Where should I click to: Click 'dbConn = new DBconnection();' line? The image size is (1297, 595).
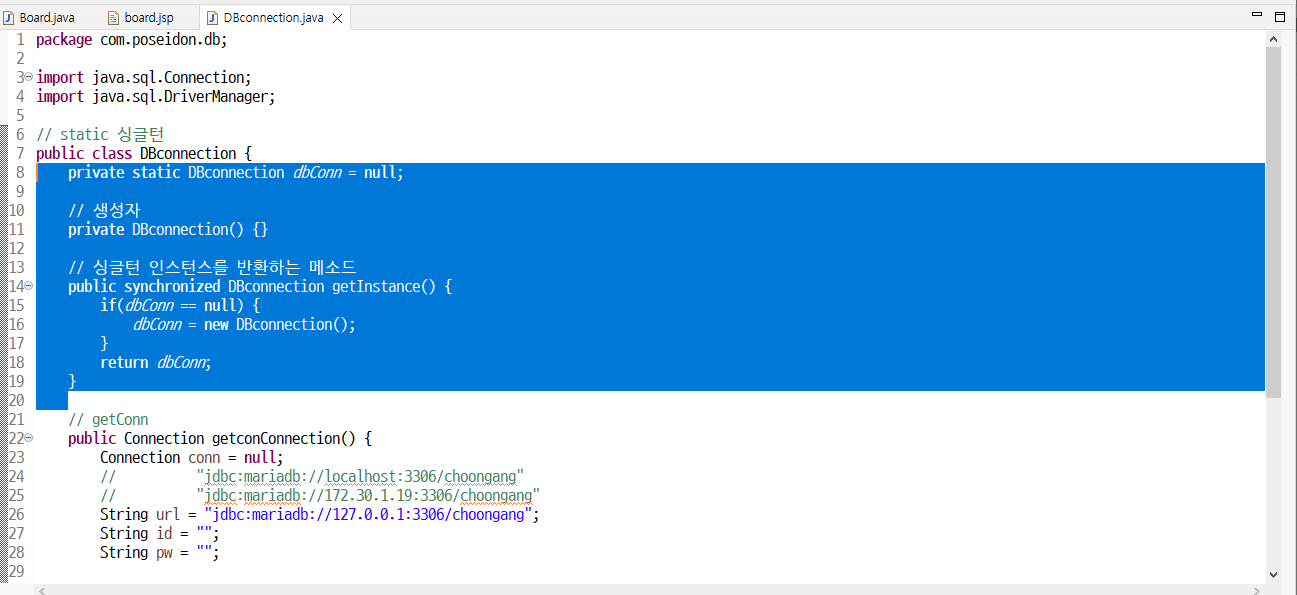[244, 325]
